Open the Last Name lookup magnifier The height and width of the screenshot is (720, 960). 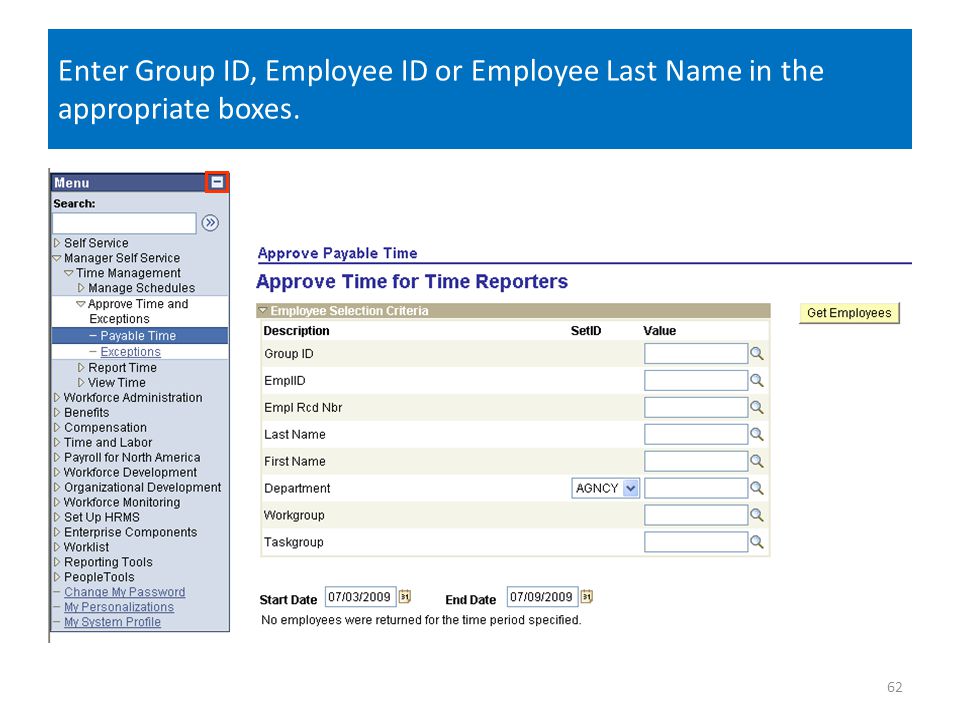click(x=757, y=434)
